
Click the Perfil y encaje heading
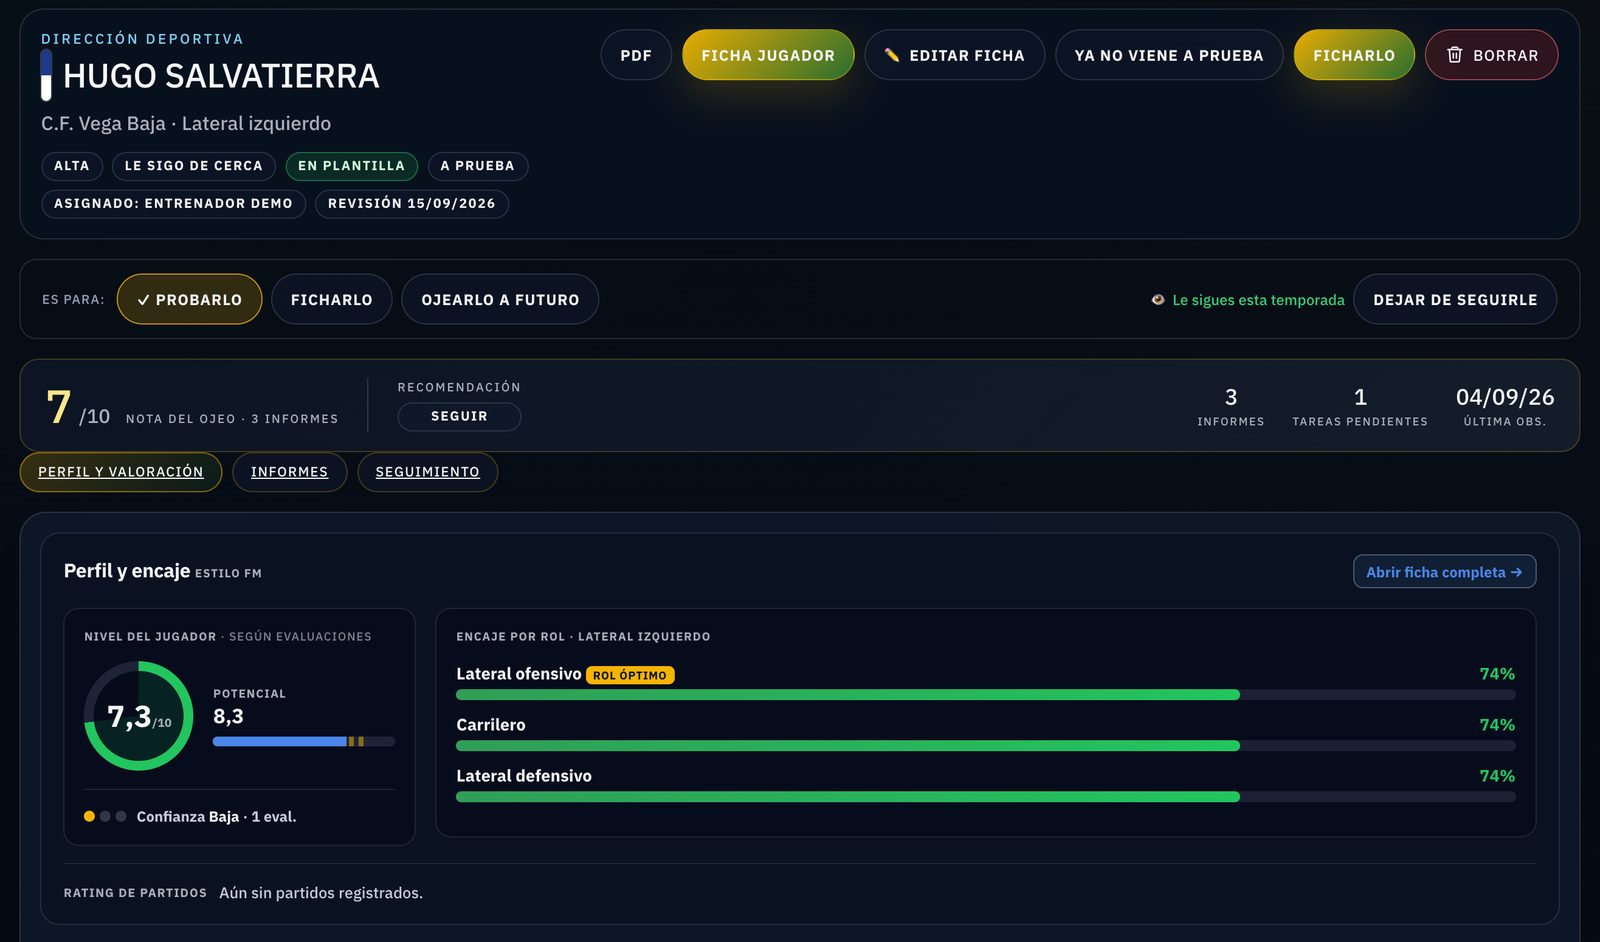127,571
